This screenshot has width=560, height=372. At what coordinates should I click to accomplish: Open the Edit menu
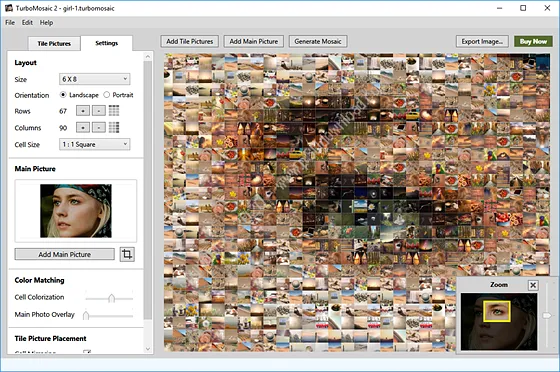point(27,22)
